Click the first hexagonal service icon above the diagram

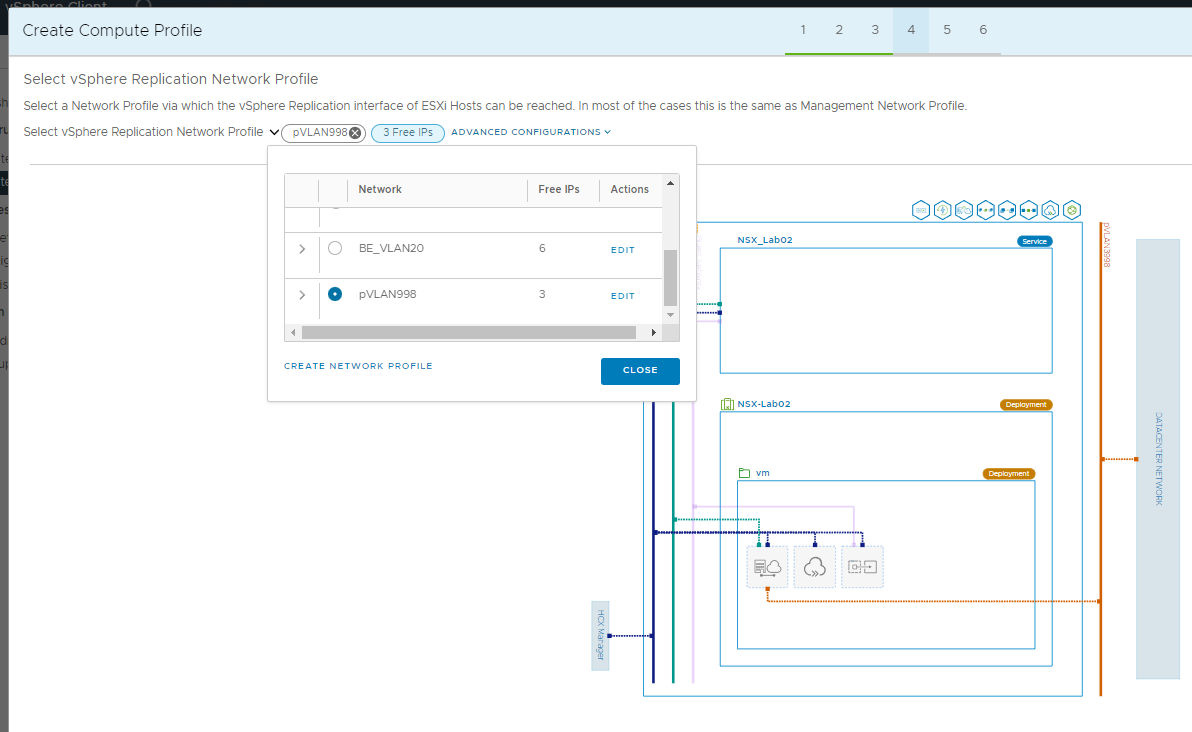click(920, 210)
